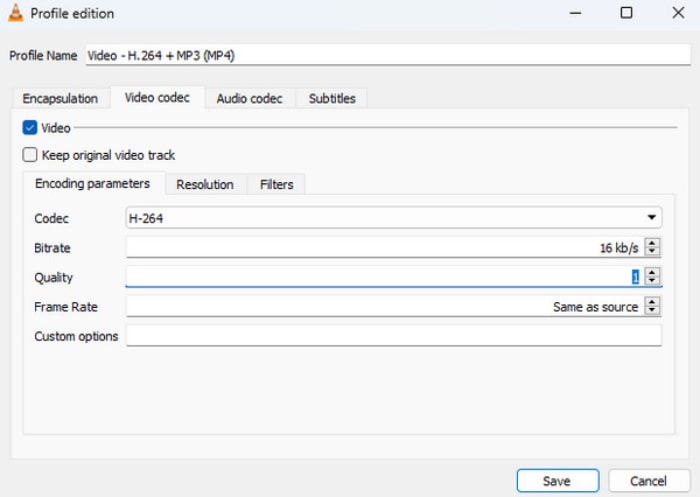Click the VLC cone icon in title bar
Image resolution: width=700 pixels, height=497 pixels.
16,13
